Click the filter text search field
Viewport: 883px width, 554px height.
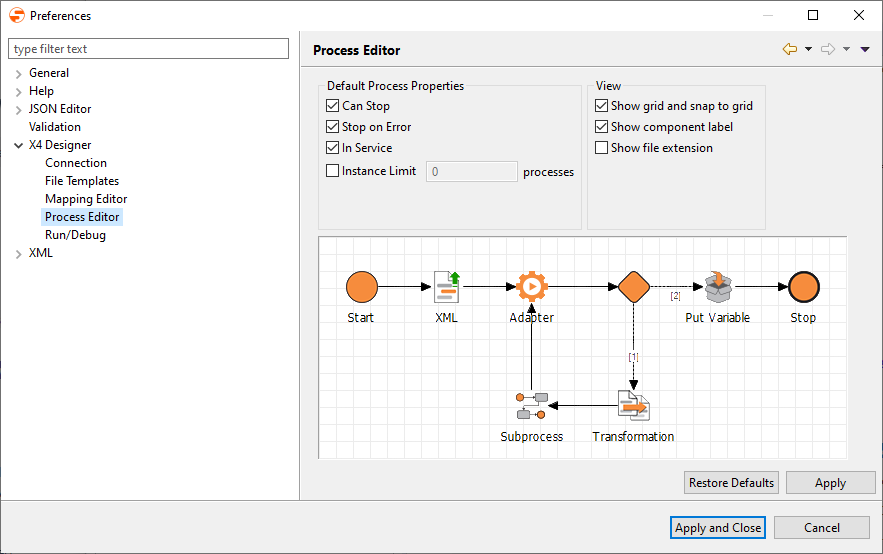[148, 49]
